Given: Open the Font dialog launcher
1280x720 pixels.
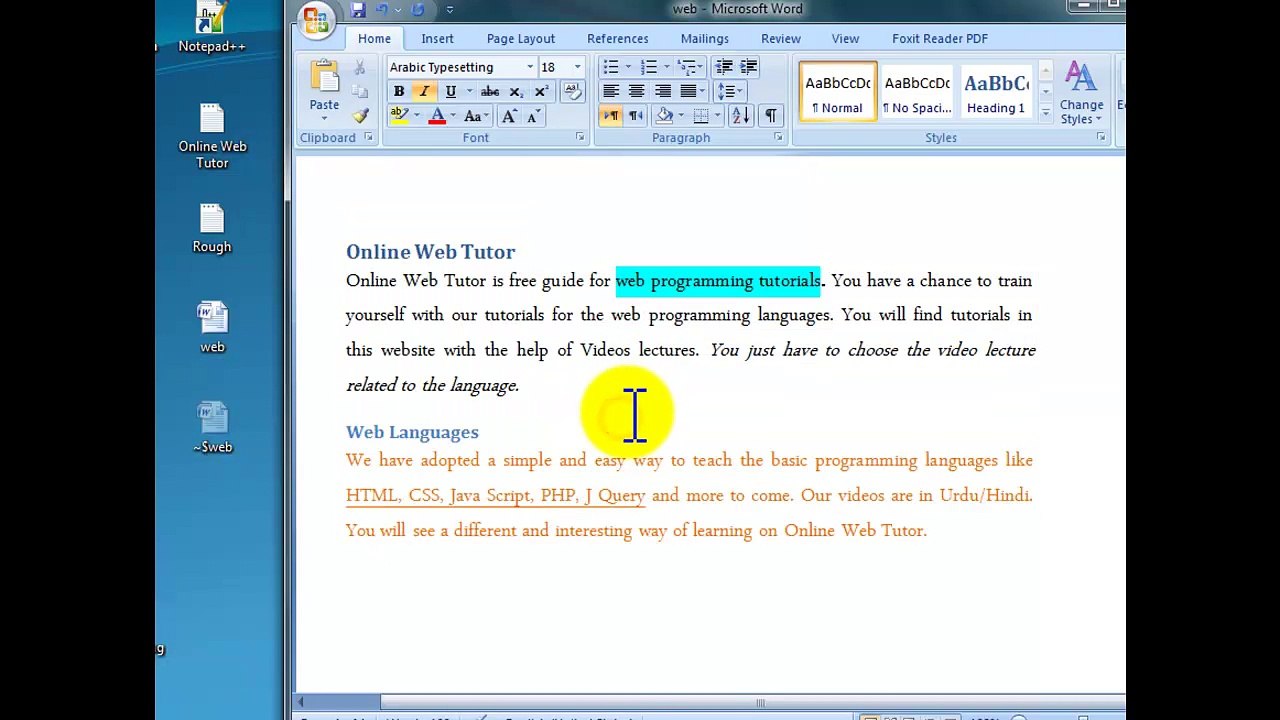Looking at the screenshot, I should [x=580, y=137].
